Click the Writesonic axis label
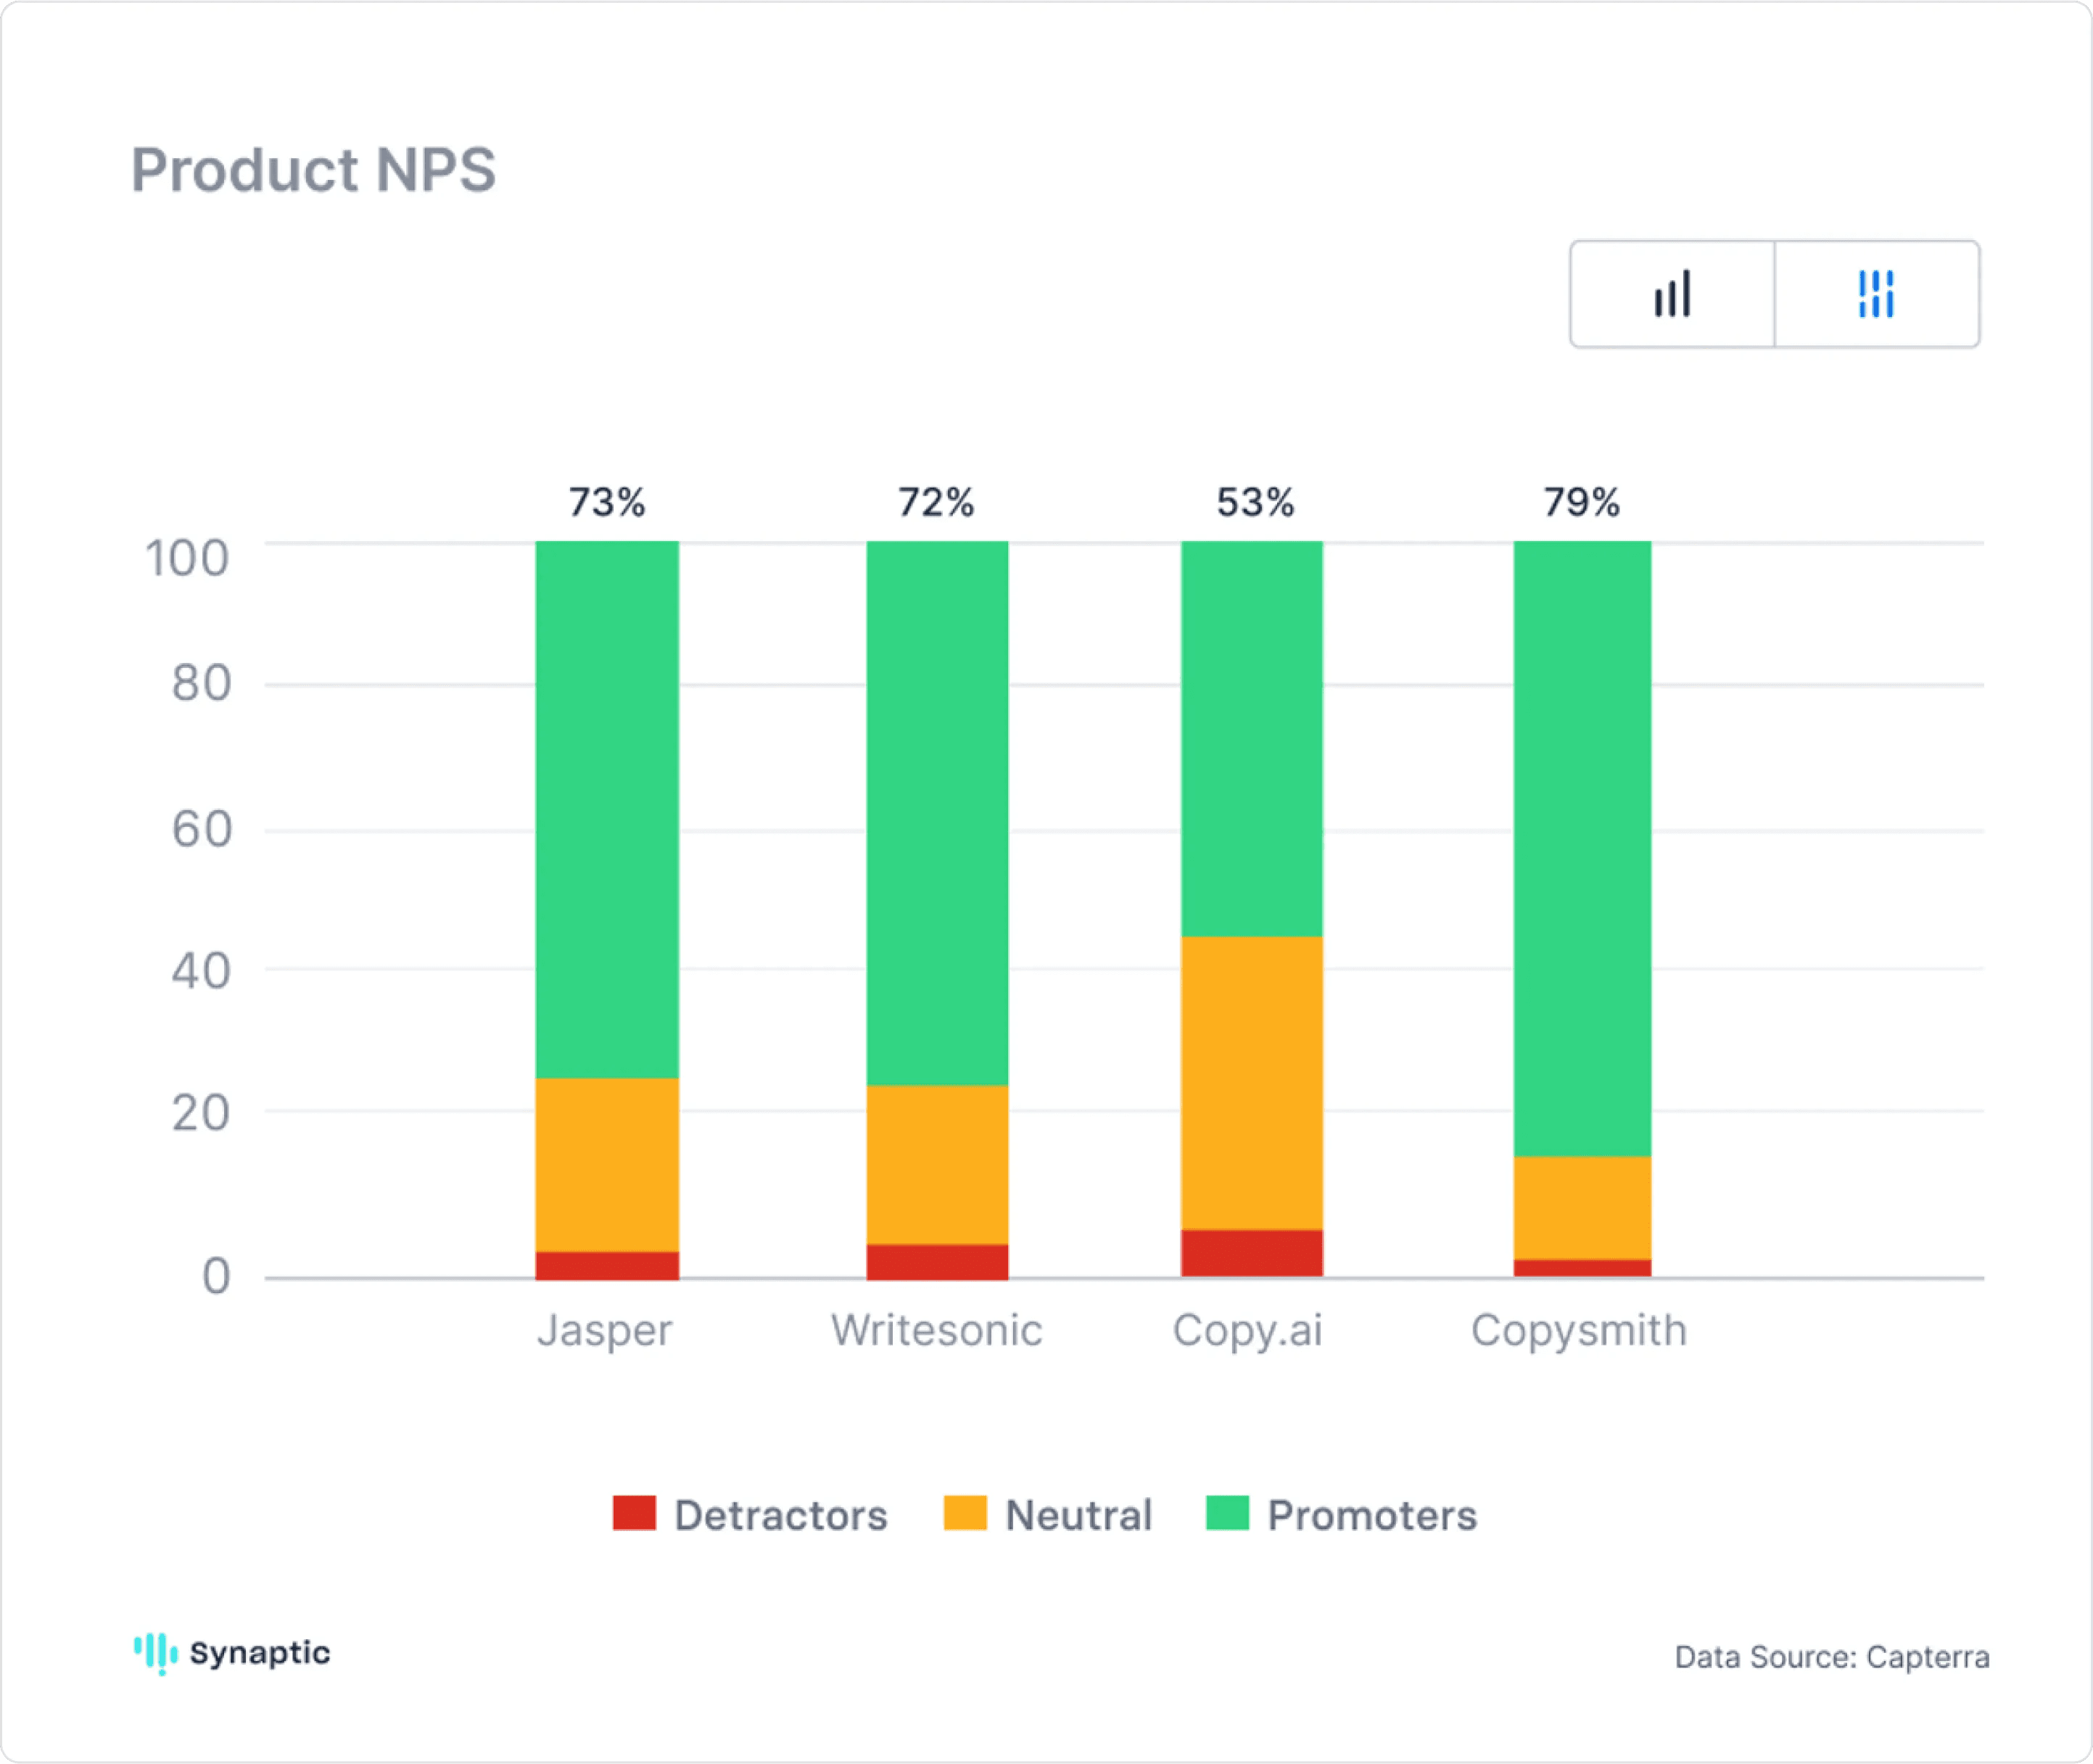Viewport: 2093px width, 1764px height. pos(936,1330)
